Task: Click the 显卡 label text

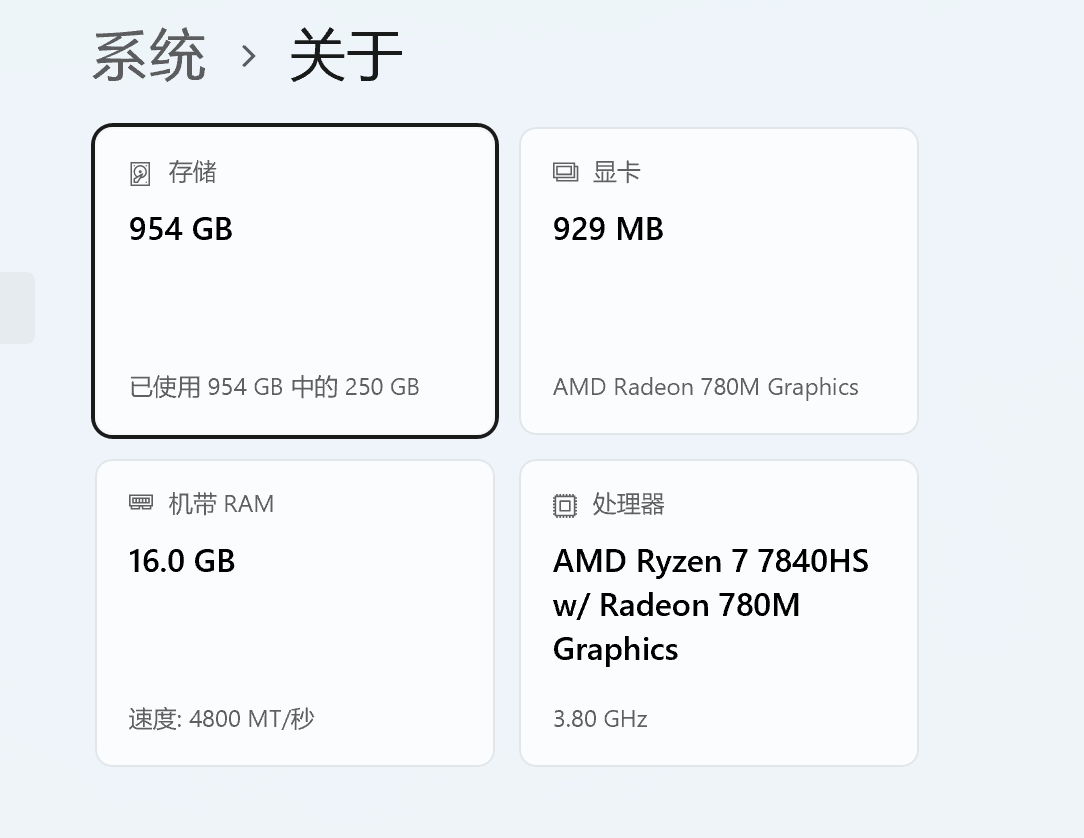Action: (x=617, y=172)
